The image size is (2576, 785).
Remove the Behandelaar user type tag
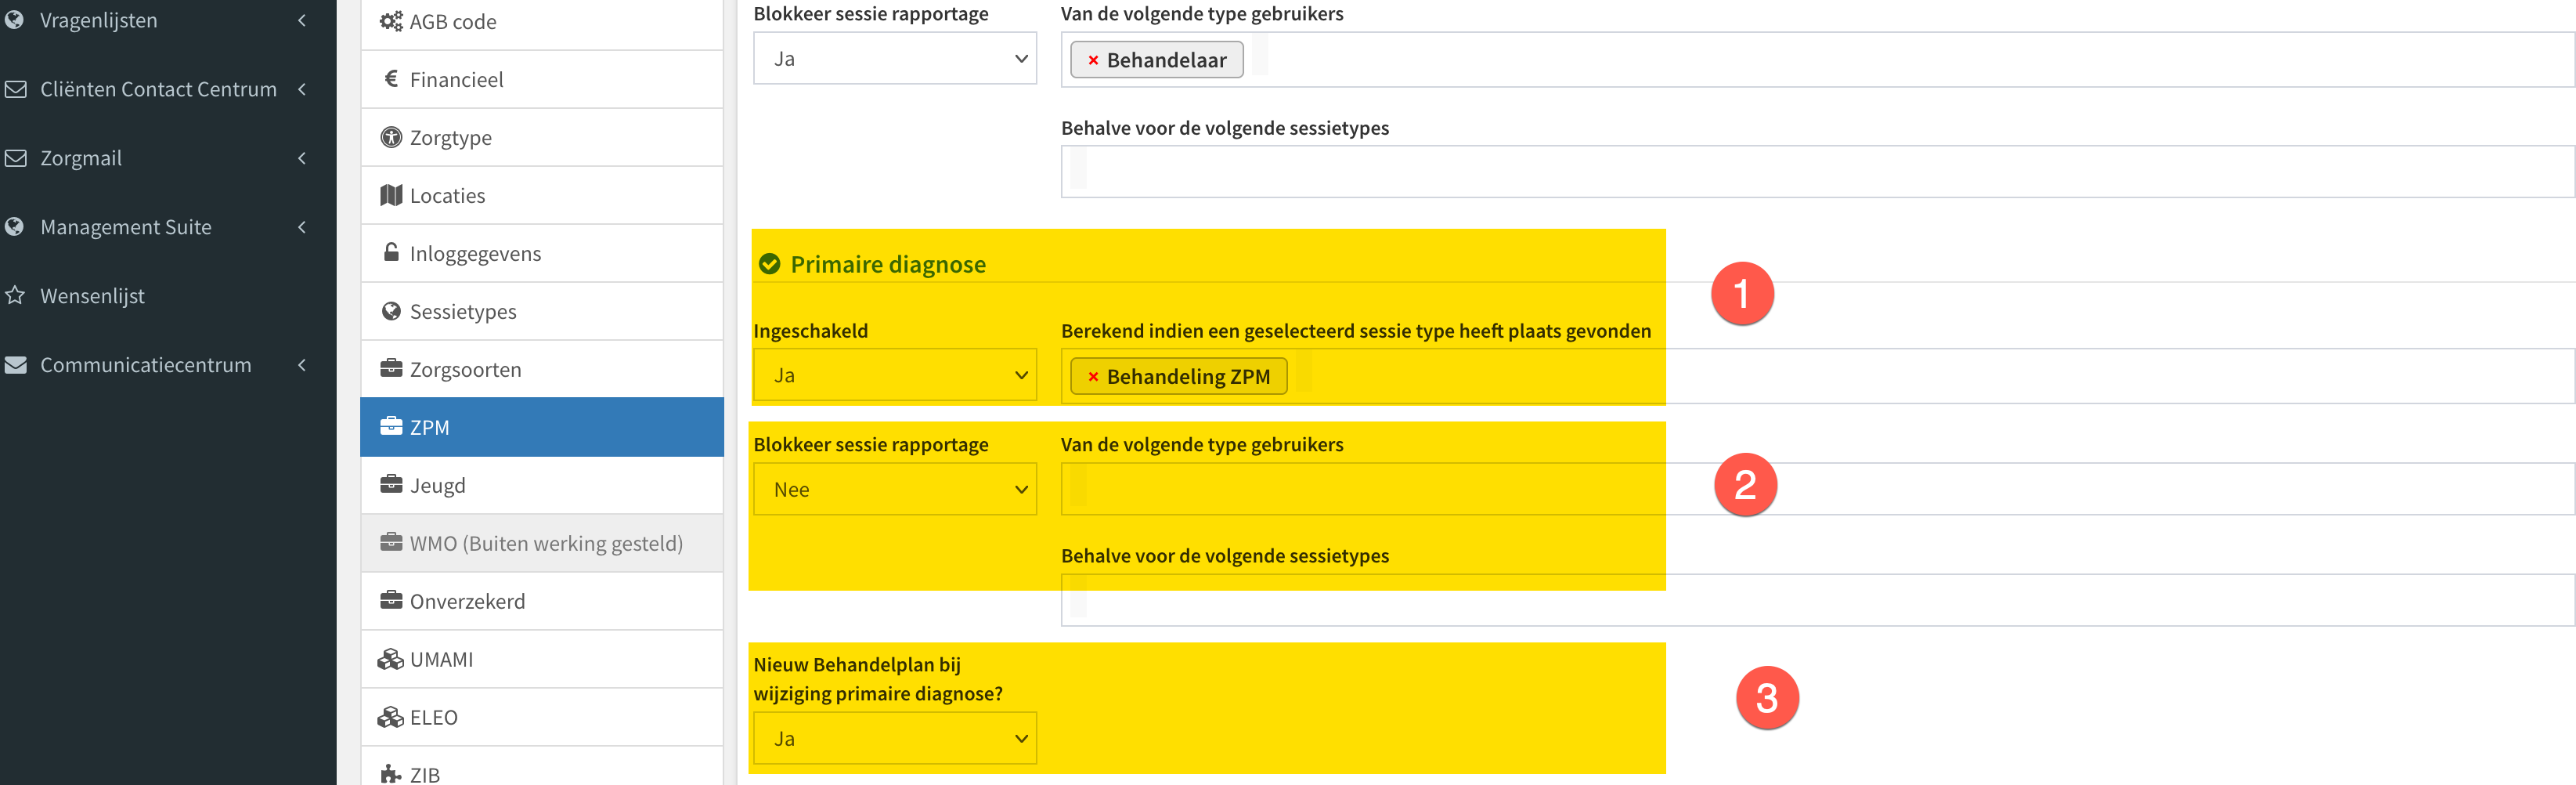1093,60
